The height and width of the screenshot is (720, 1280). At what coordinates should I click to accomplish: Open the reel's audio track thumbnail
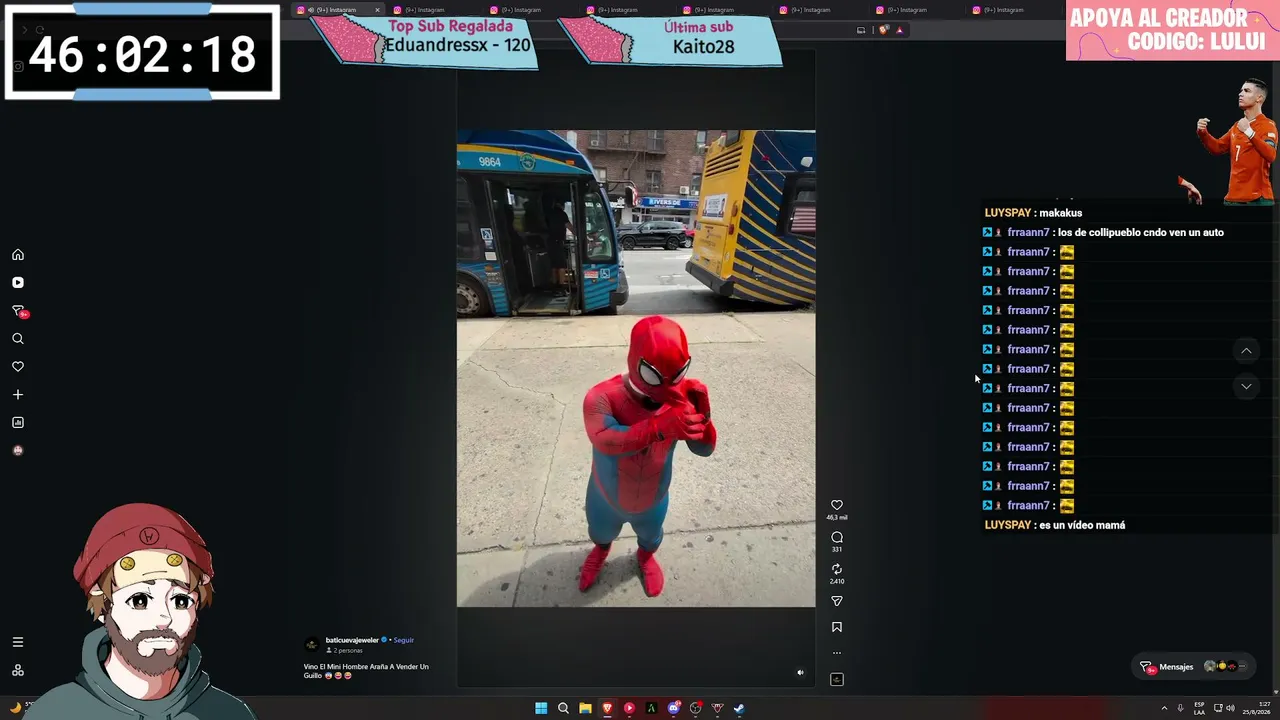pos(837,679)
